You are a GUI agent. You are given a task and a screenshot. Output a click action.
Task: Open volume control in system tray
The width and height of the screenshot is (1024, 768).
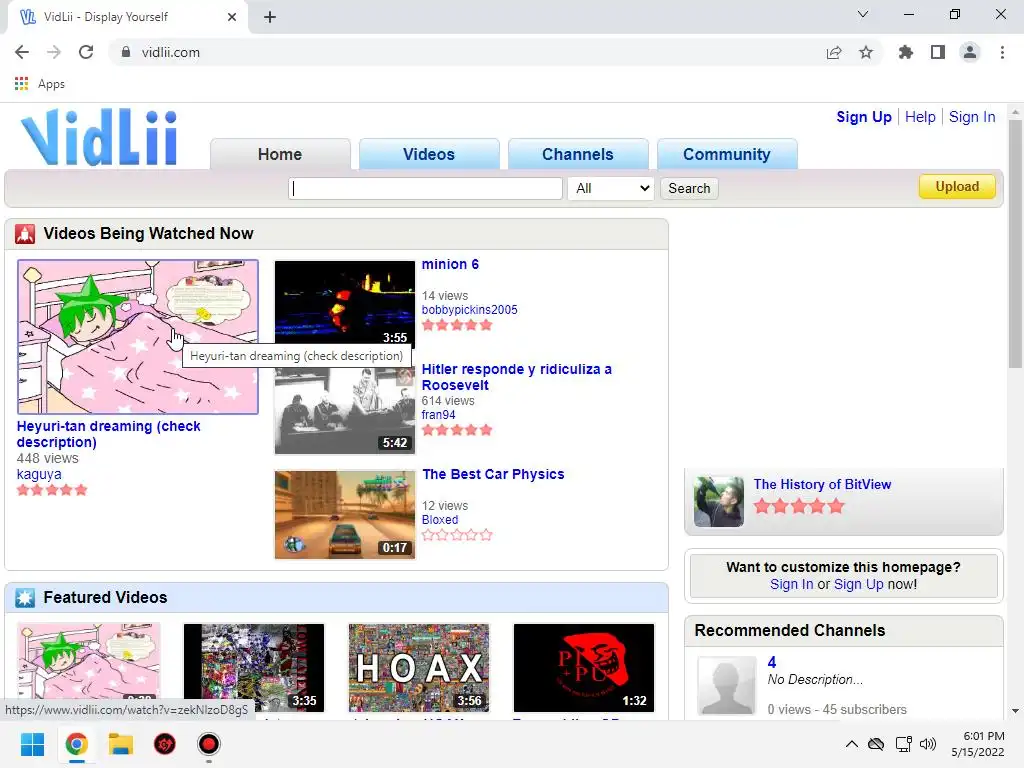point(927,744)
